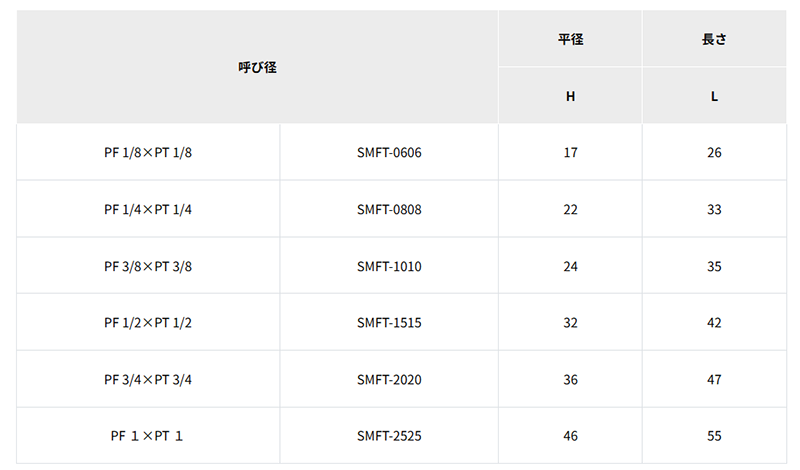Click value 55 in SMFT-2525 row

pyautogui.click(x=714, y=436)
